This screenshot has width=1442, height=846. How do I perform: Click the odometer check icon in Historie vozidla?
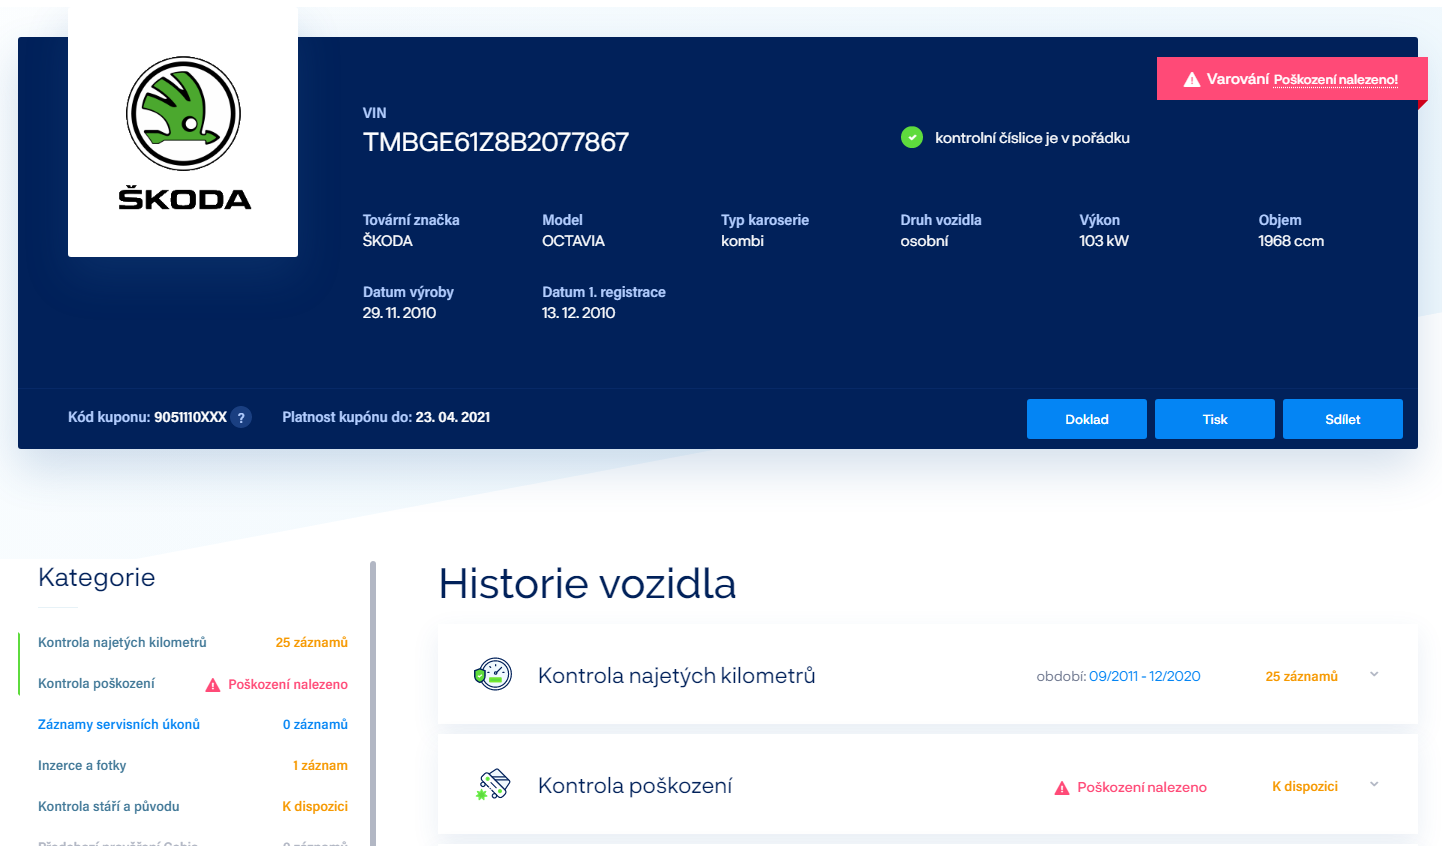493,675
